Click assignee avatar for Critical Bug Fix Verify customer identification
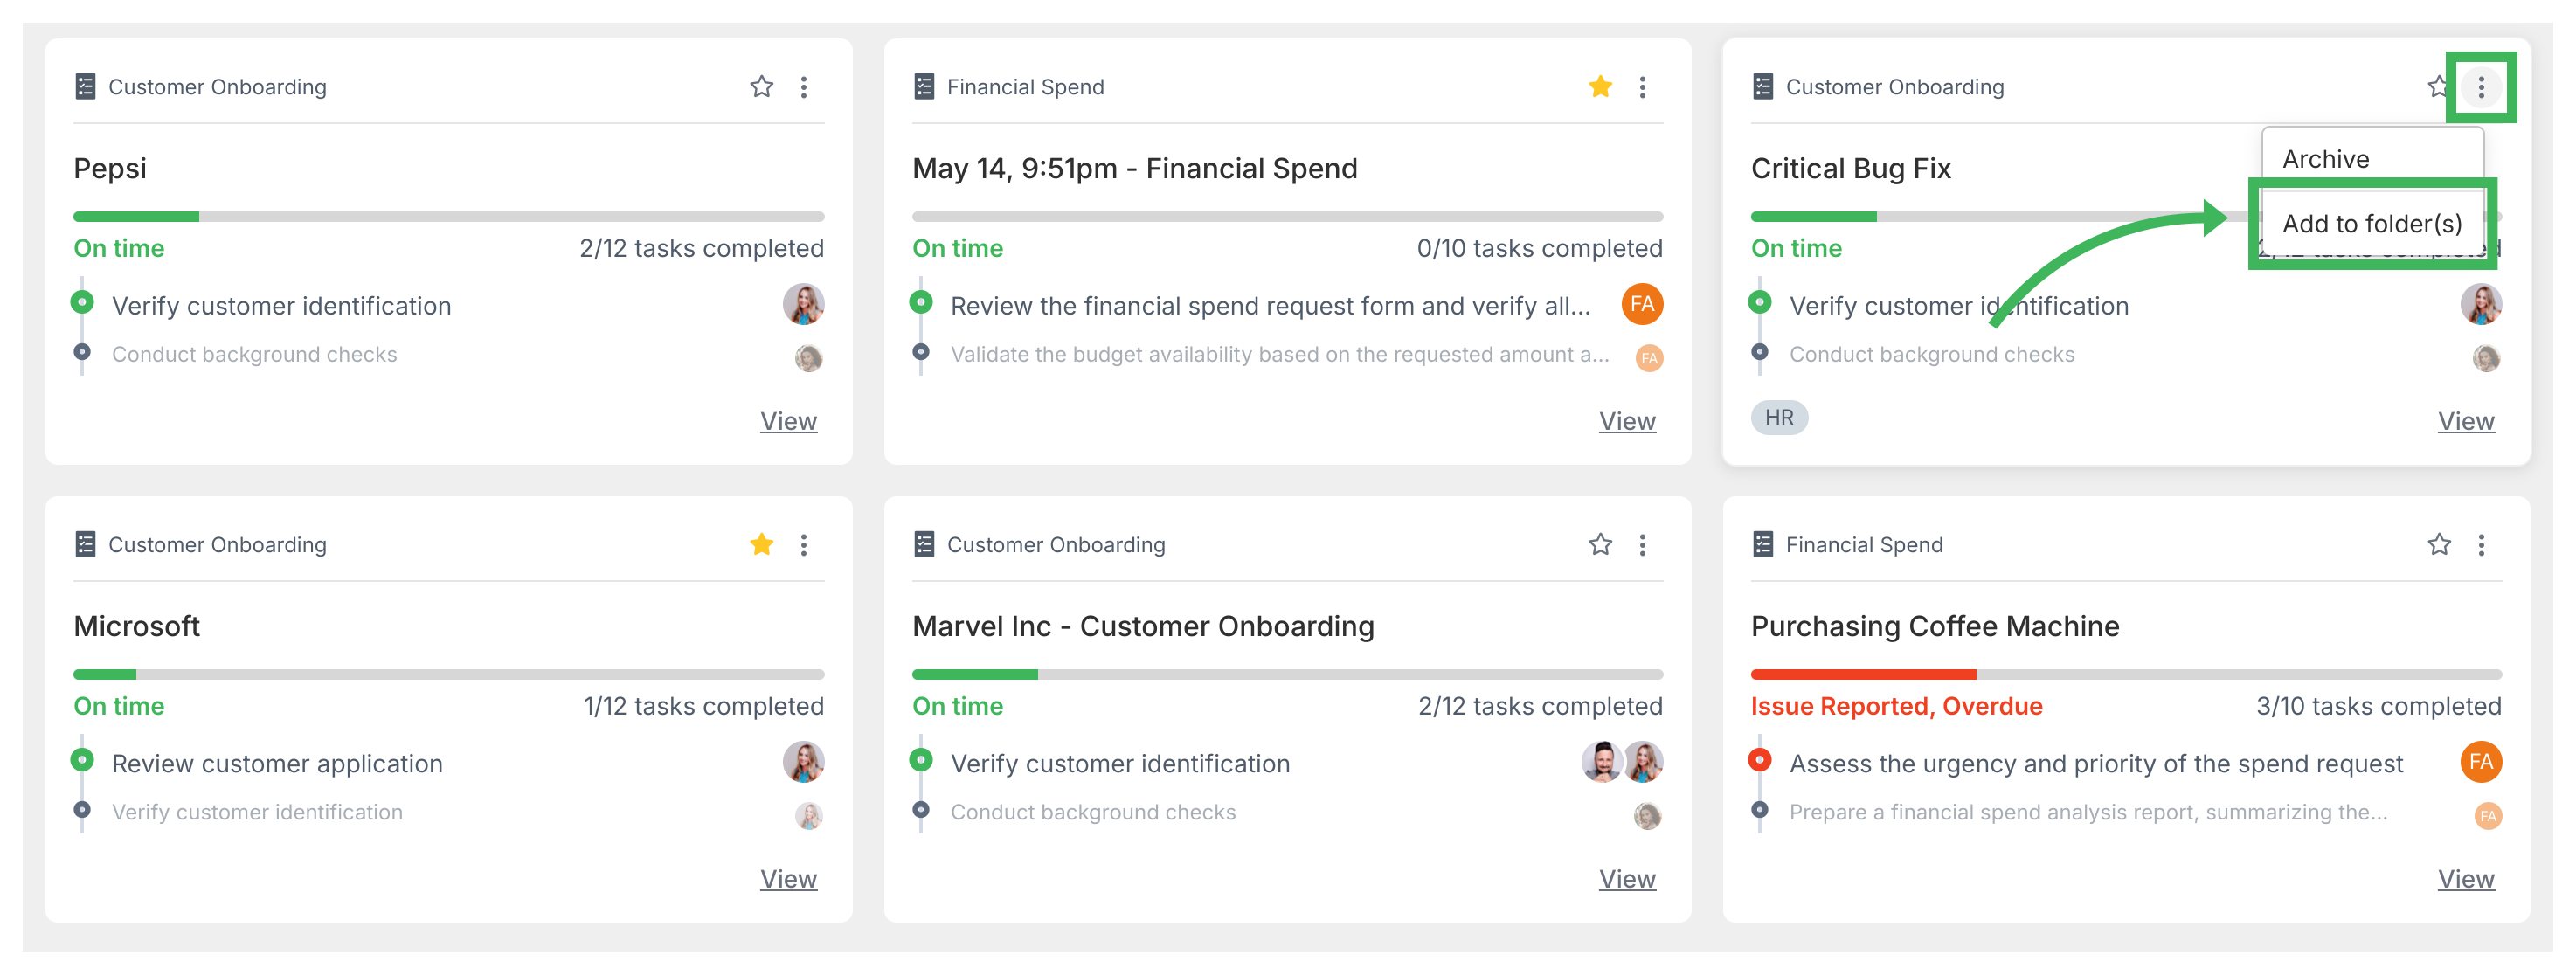This screenshot has height=975, width=2576. pos(2481,304)
